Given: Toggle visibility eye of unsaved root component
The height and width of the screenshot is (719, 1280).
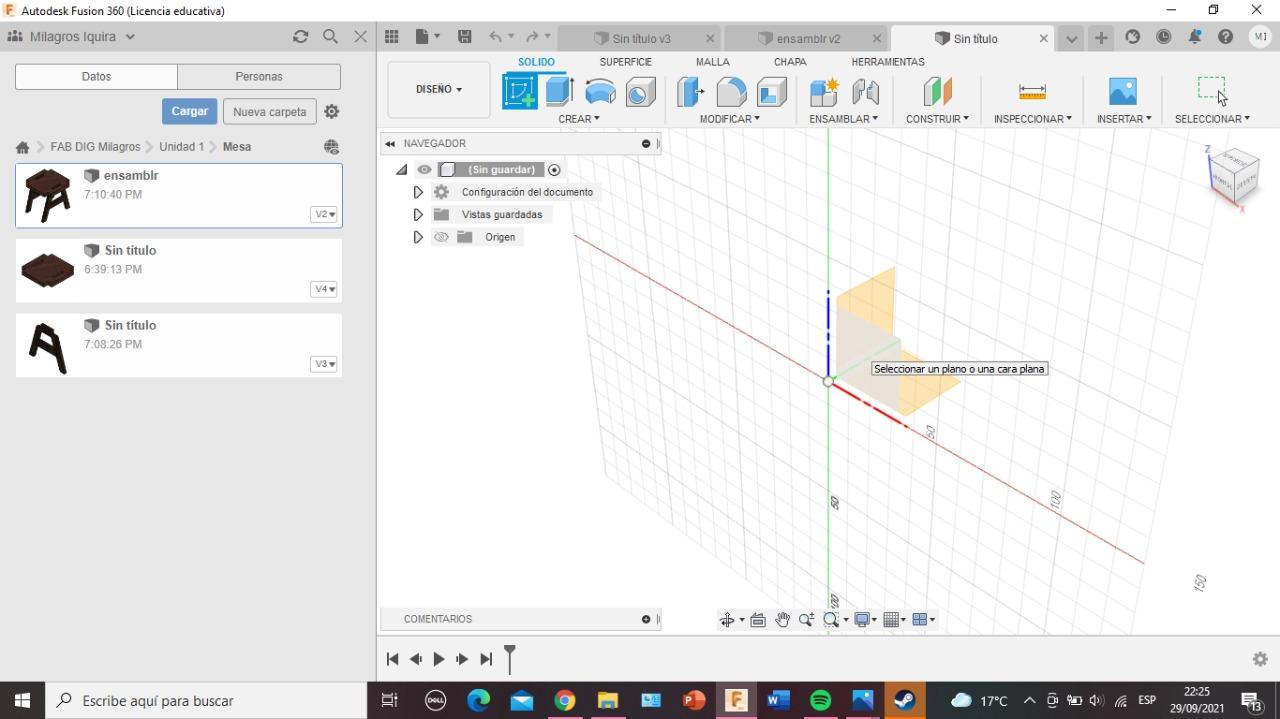Looking at the screenshot, I should click(x=424, y=170).
